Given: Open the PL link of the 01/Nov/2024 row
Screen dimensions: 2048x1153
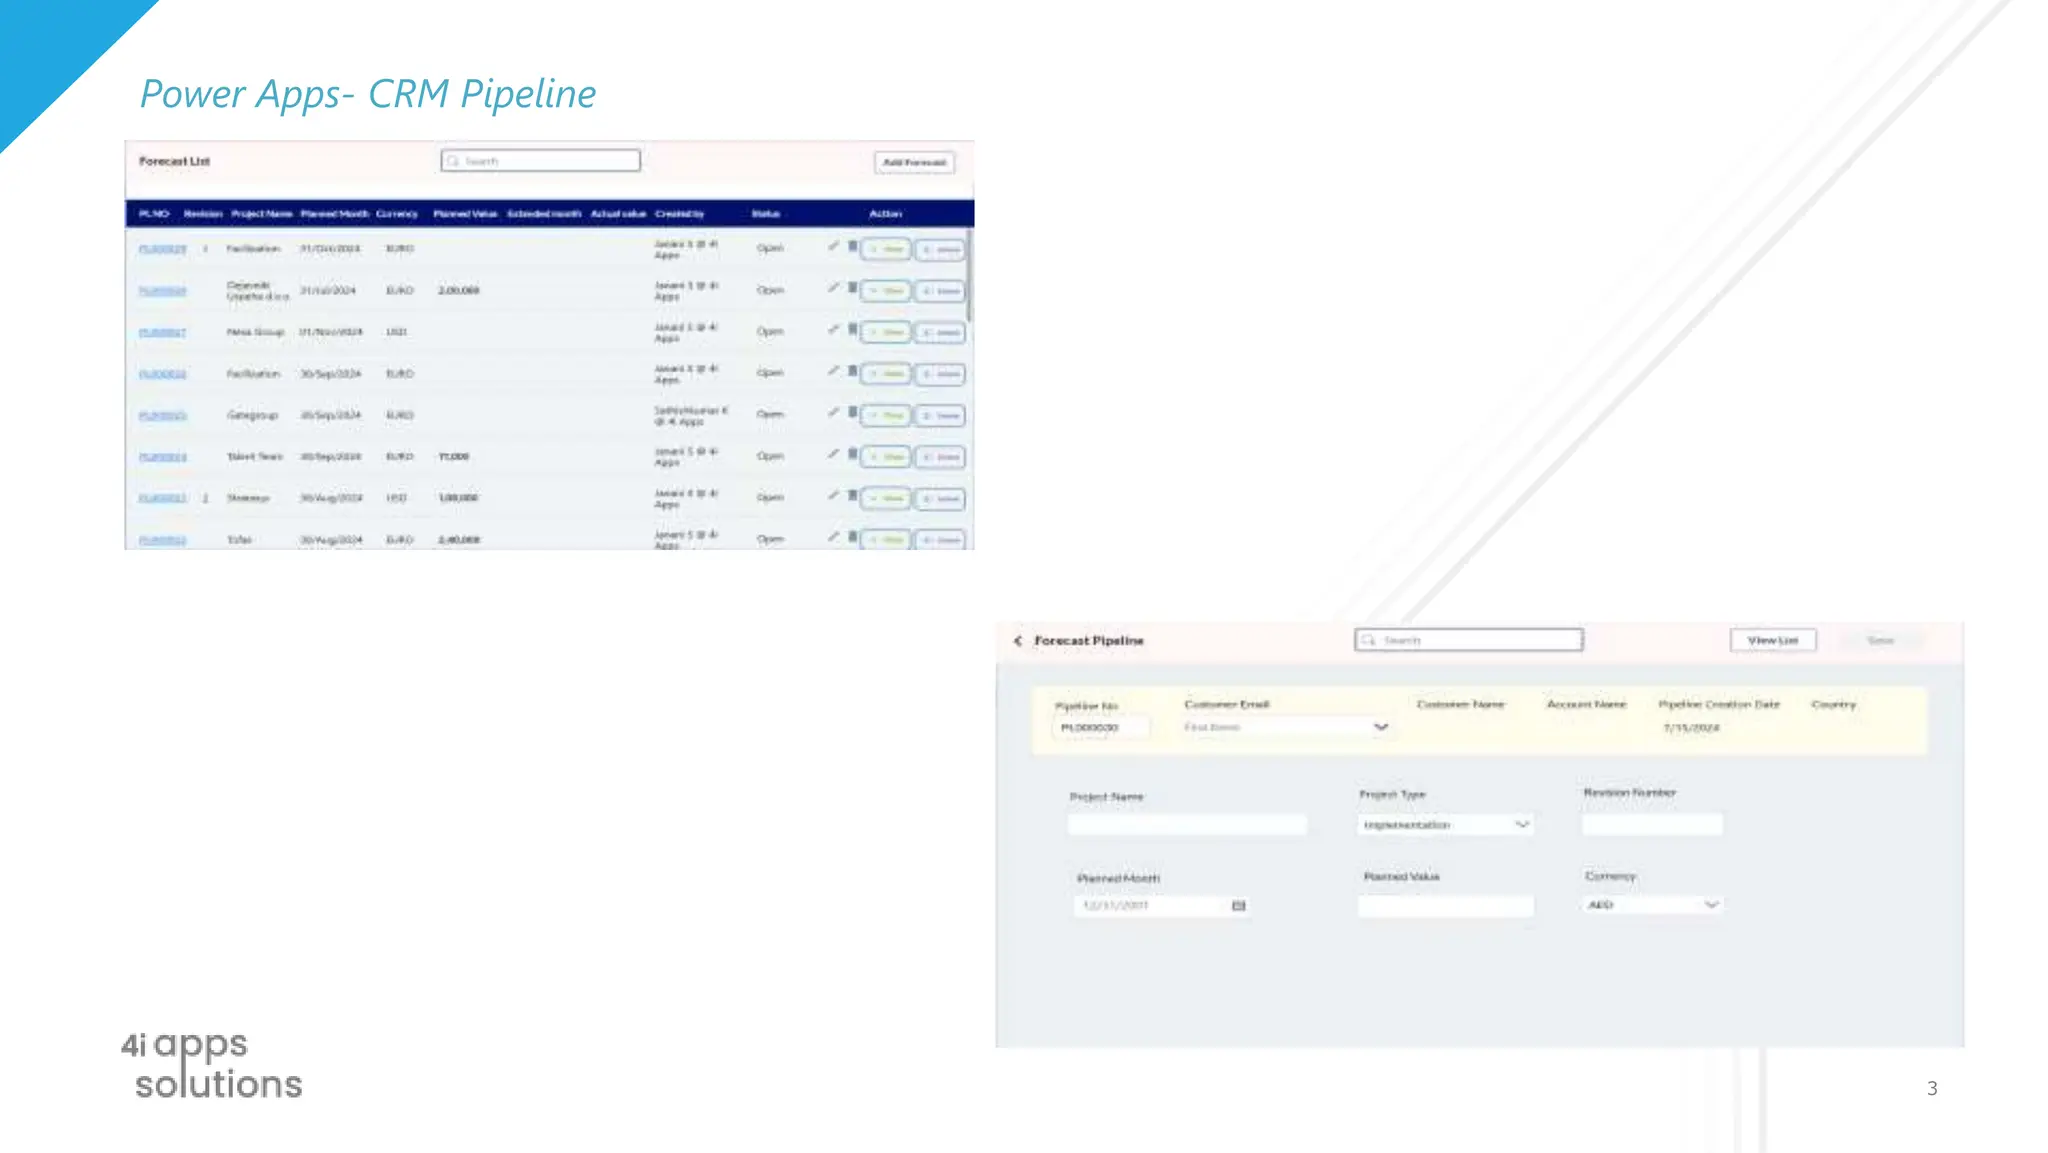Looking at the screenshot, I should pos(162,332).
